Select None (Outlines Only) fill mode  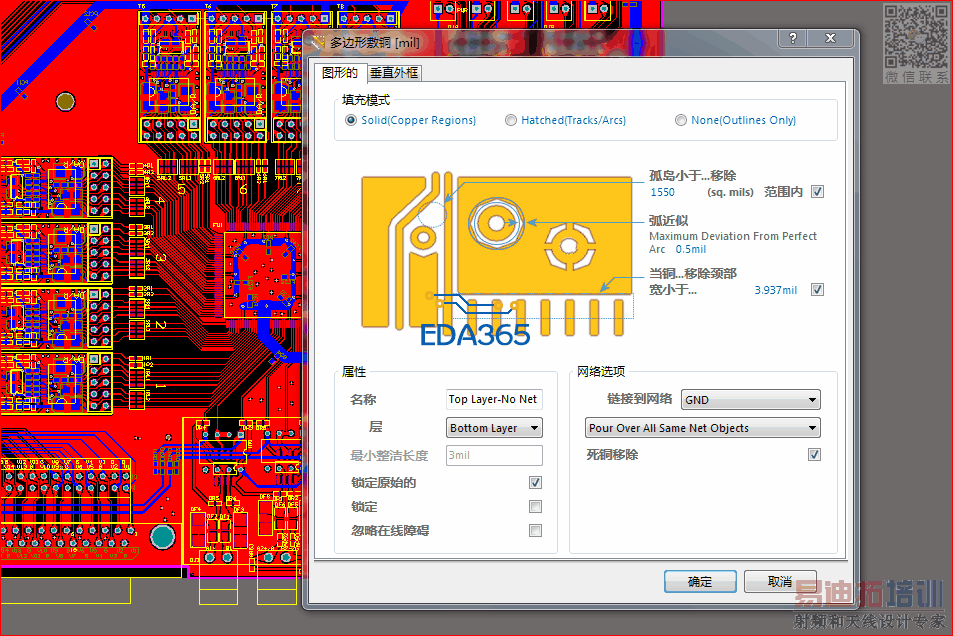pos(681,120)
